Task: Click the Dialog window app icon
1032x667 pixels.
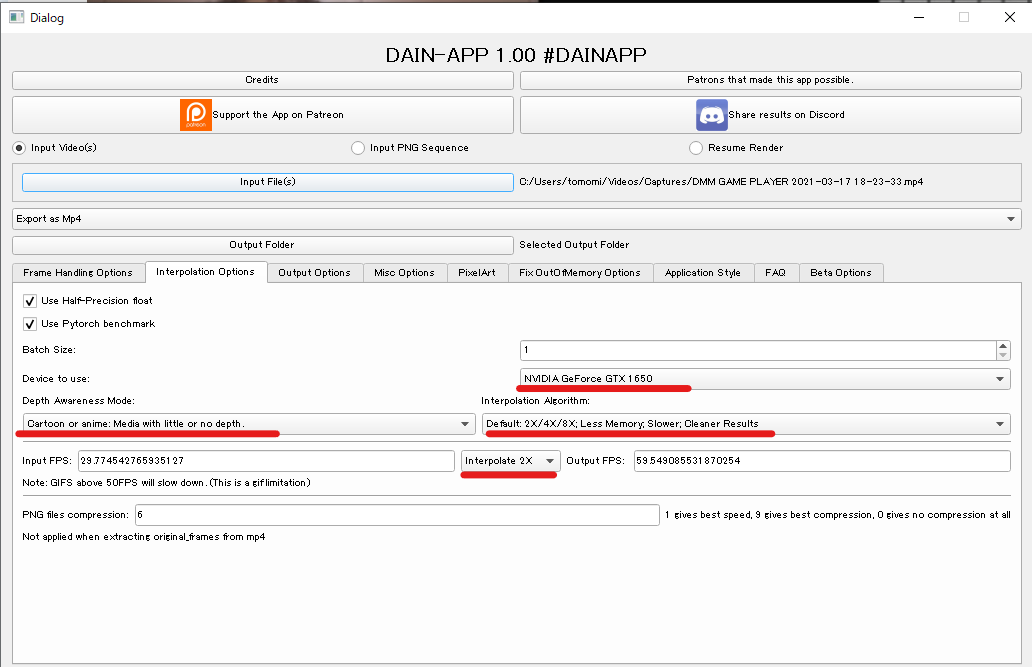Action: coord(16,17)
